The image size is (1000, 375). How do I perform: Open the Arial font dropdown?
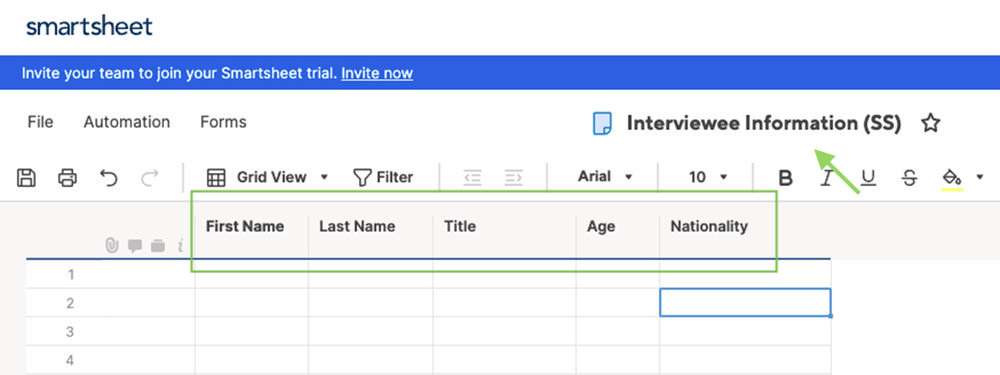605,177
